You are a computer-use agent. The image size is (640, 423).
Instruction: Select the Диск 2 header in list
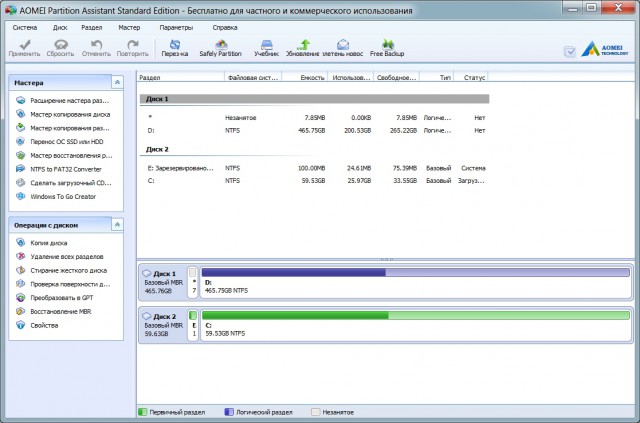(314, 149)
